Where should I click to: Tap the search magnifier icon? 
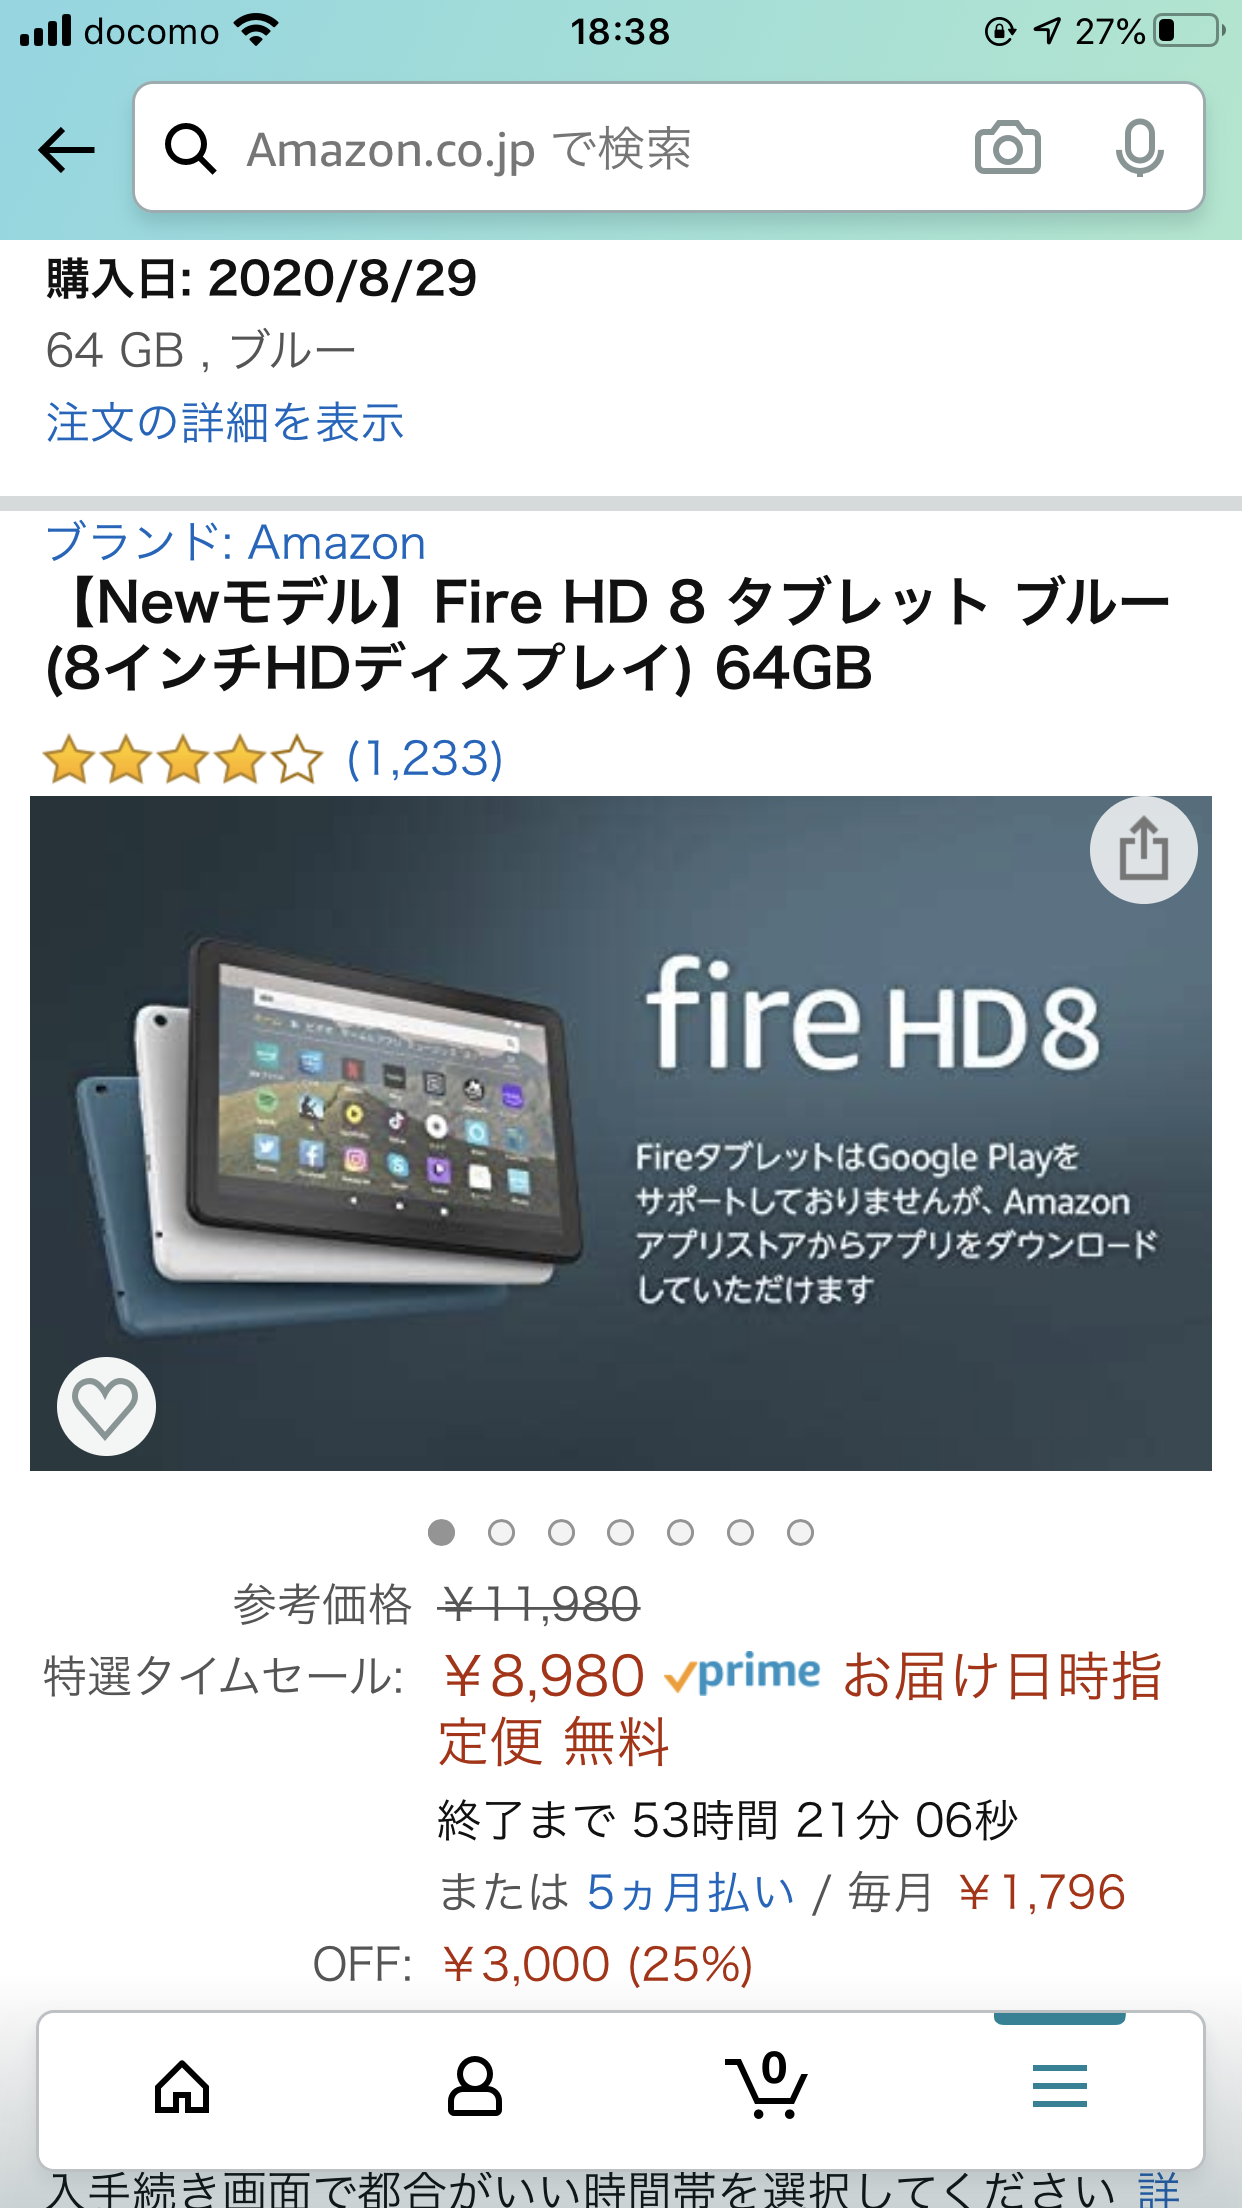190,149
